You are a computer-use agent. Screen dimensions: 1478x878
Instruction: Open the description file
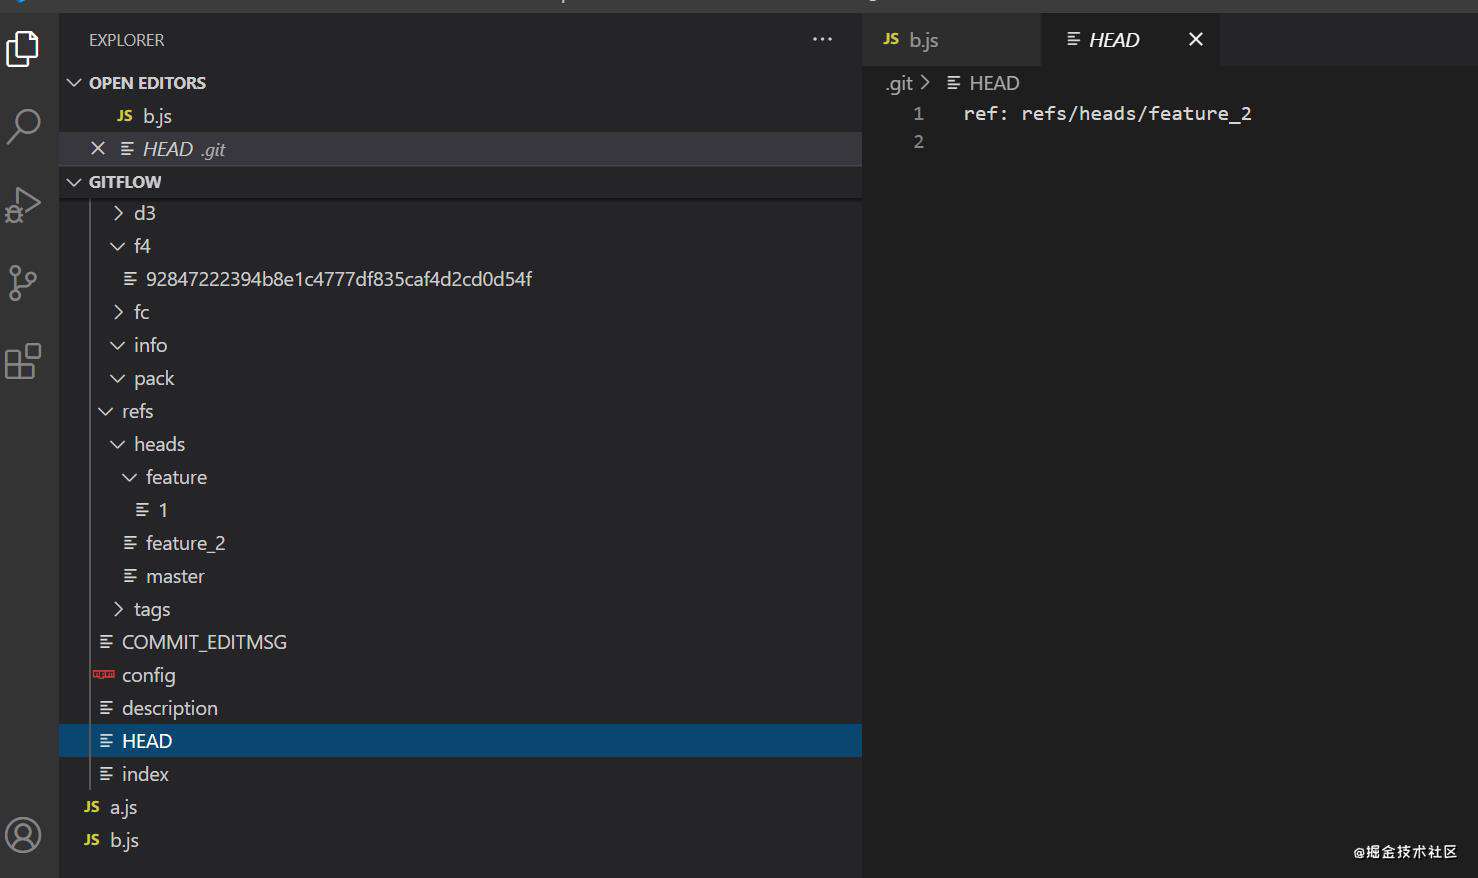coord(460,708)
